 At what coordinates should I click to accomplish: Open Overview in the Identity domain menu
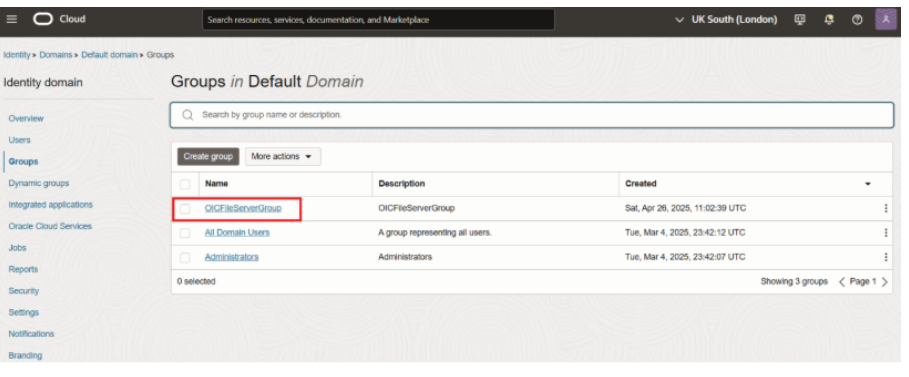point(26,118)
